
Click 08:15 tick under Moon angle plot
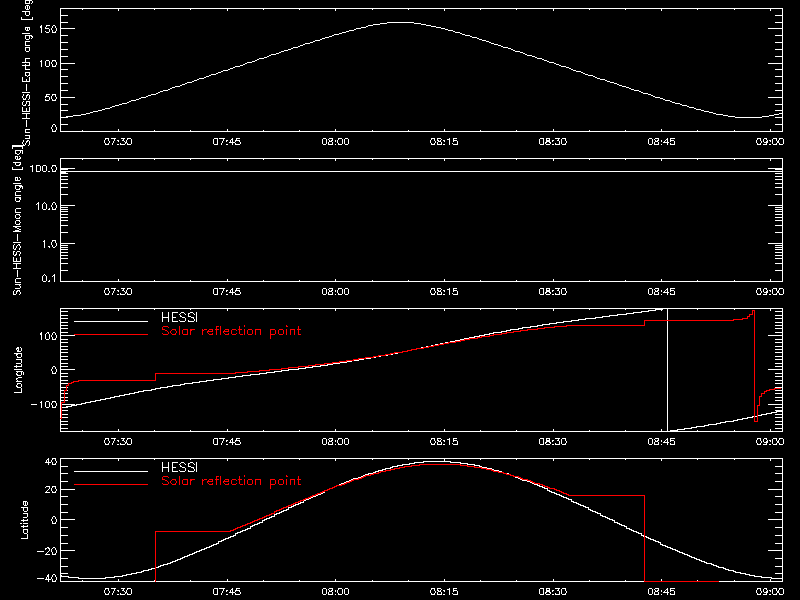(x=444, y=291)
